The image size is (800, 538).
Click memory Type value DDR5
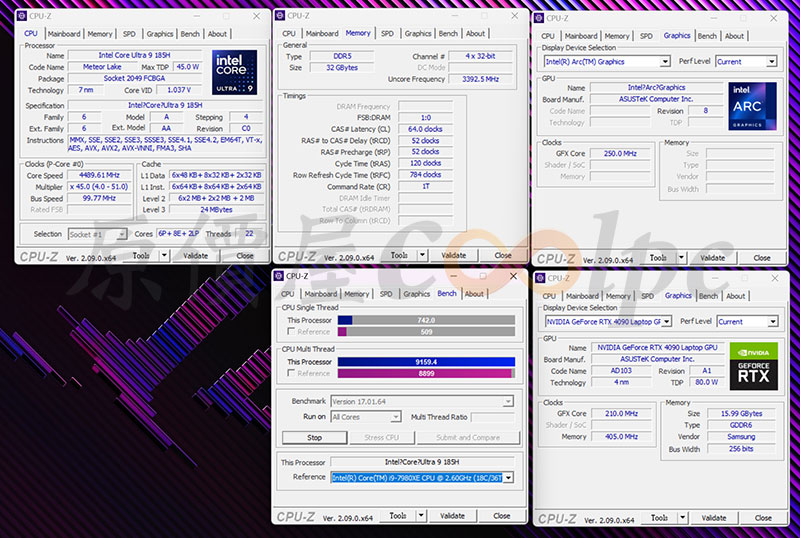tap(342, 56)
